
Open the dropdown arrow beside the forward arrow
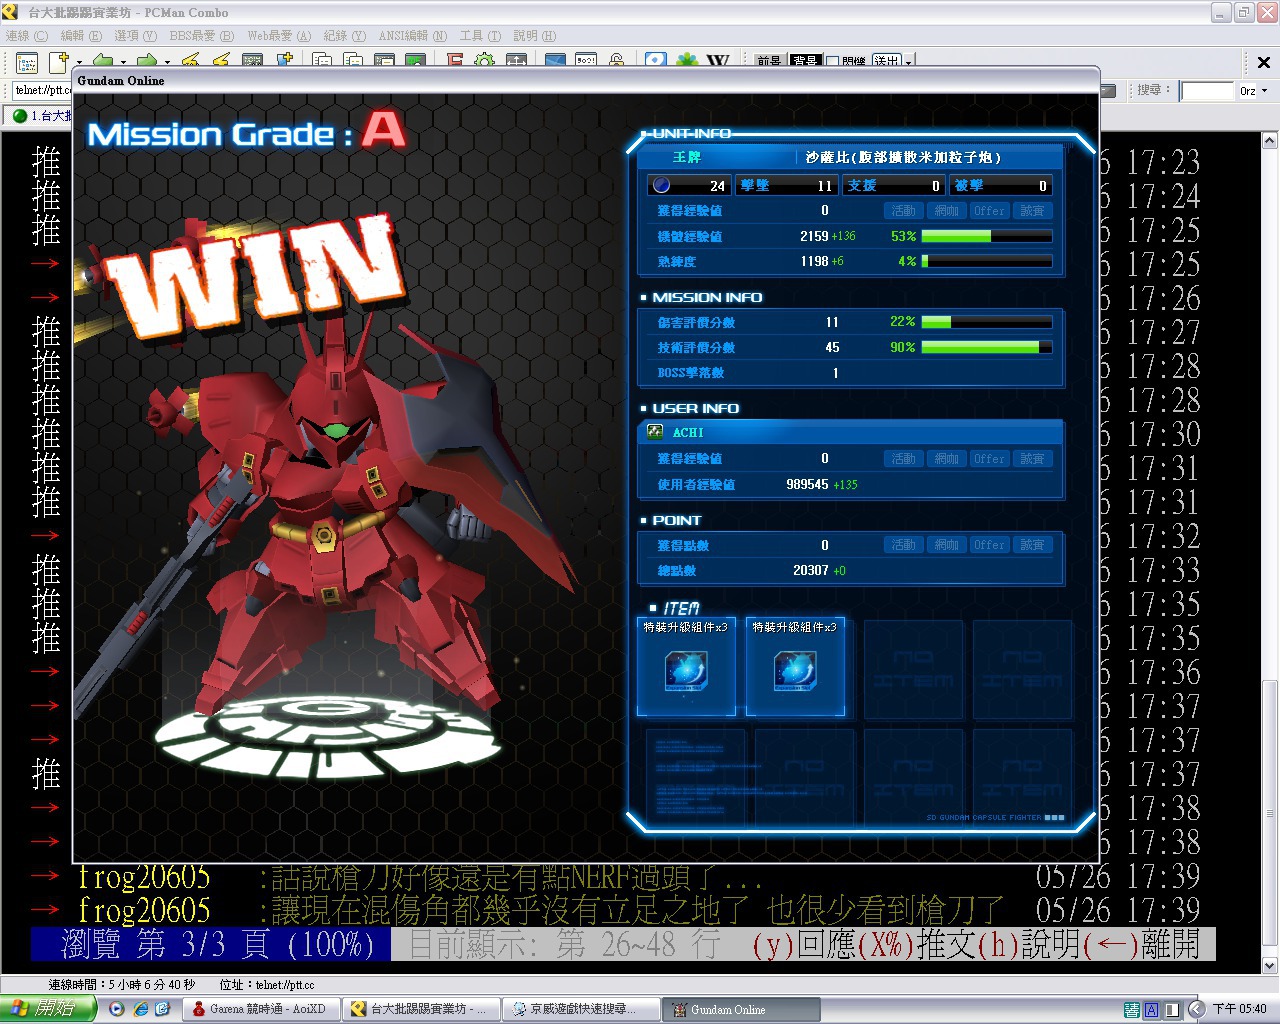pyautogui.click(x=167, y=62)
